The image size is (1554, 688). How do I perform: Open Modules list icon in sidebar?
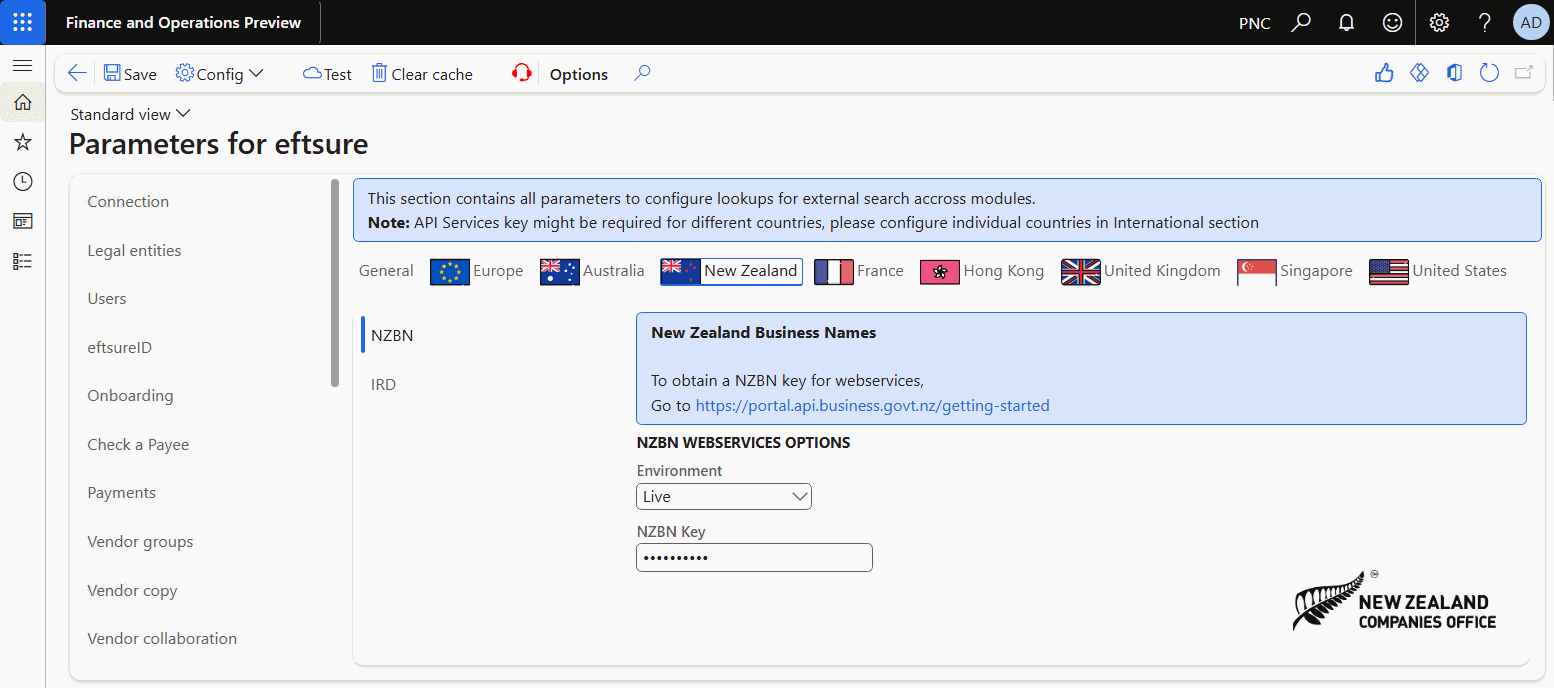tap(22, 261)
